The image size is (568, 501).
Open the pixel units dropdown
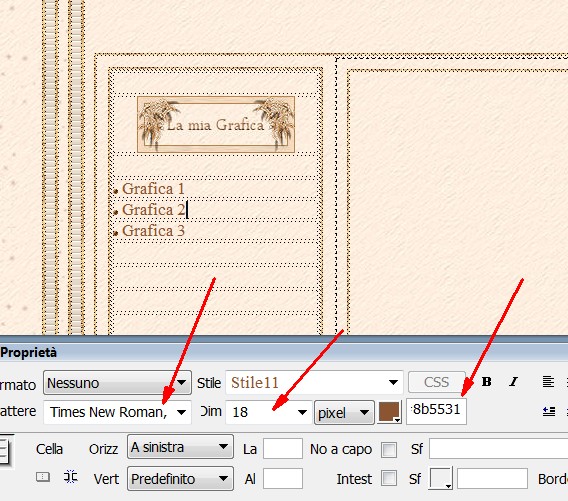344,413
